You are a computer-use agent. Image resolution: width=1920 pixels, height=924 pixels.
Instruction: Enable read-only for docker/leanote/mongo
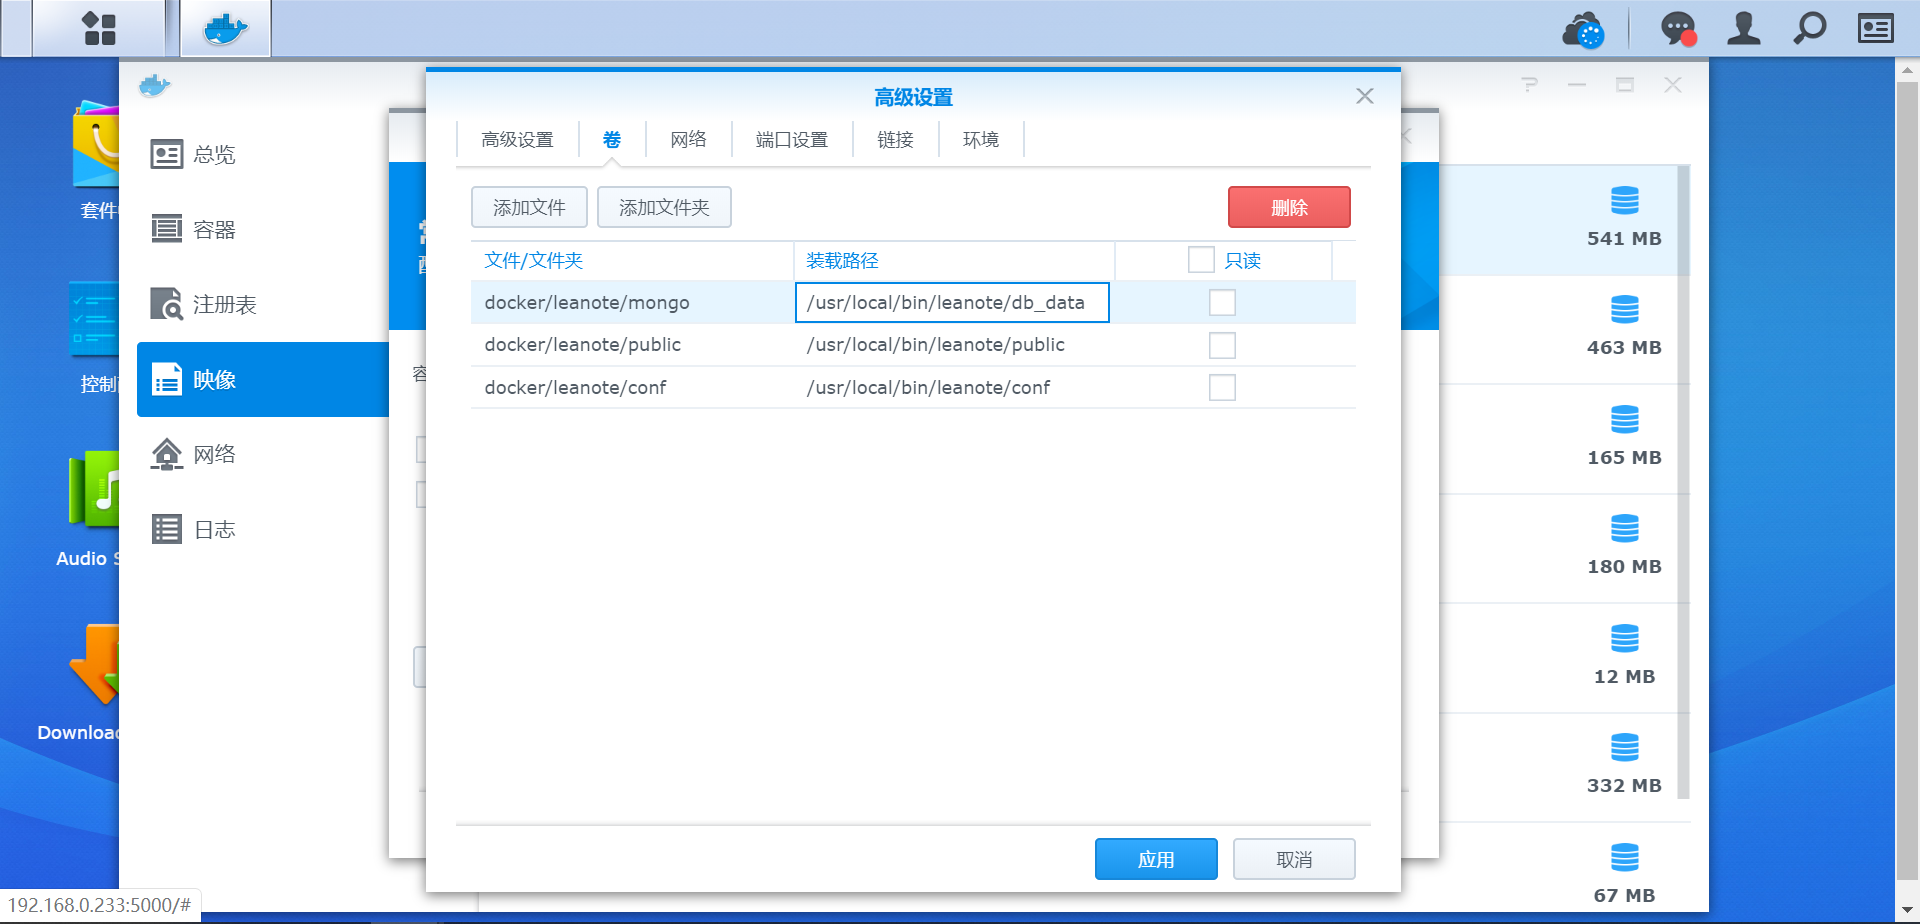coord(1222,302)
